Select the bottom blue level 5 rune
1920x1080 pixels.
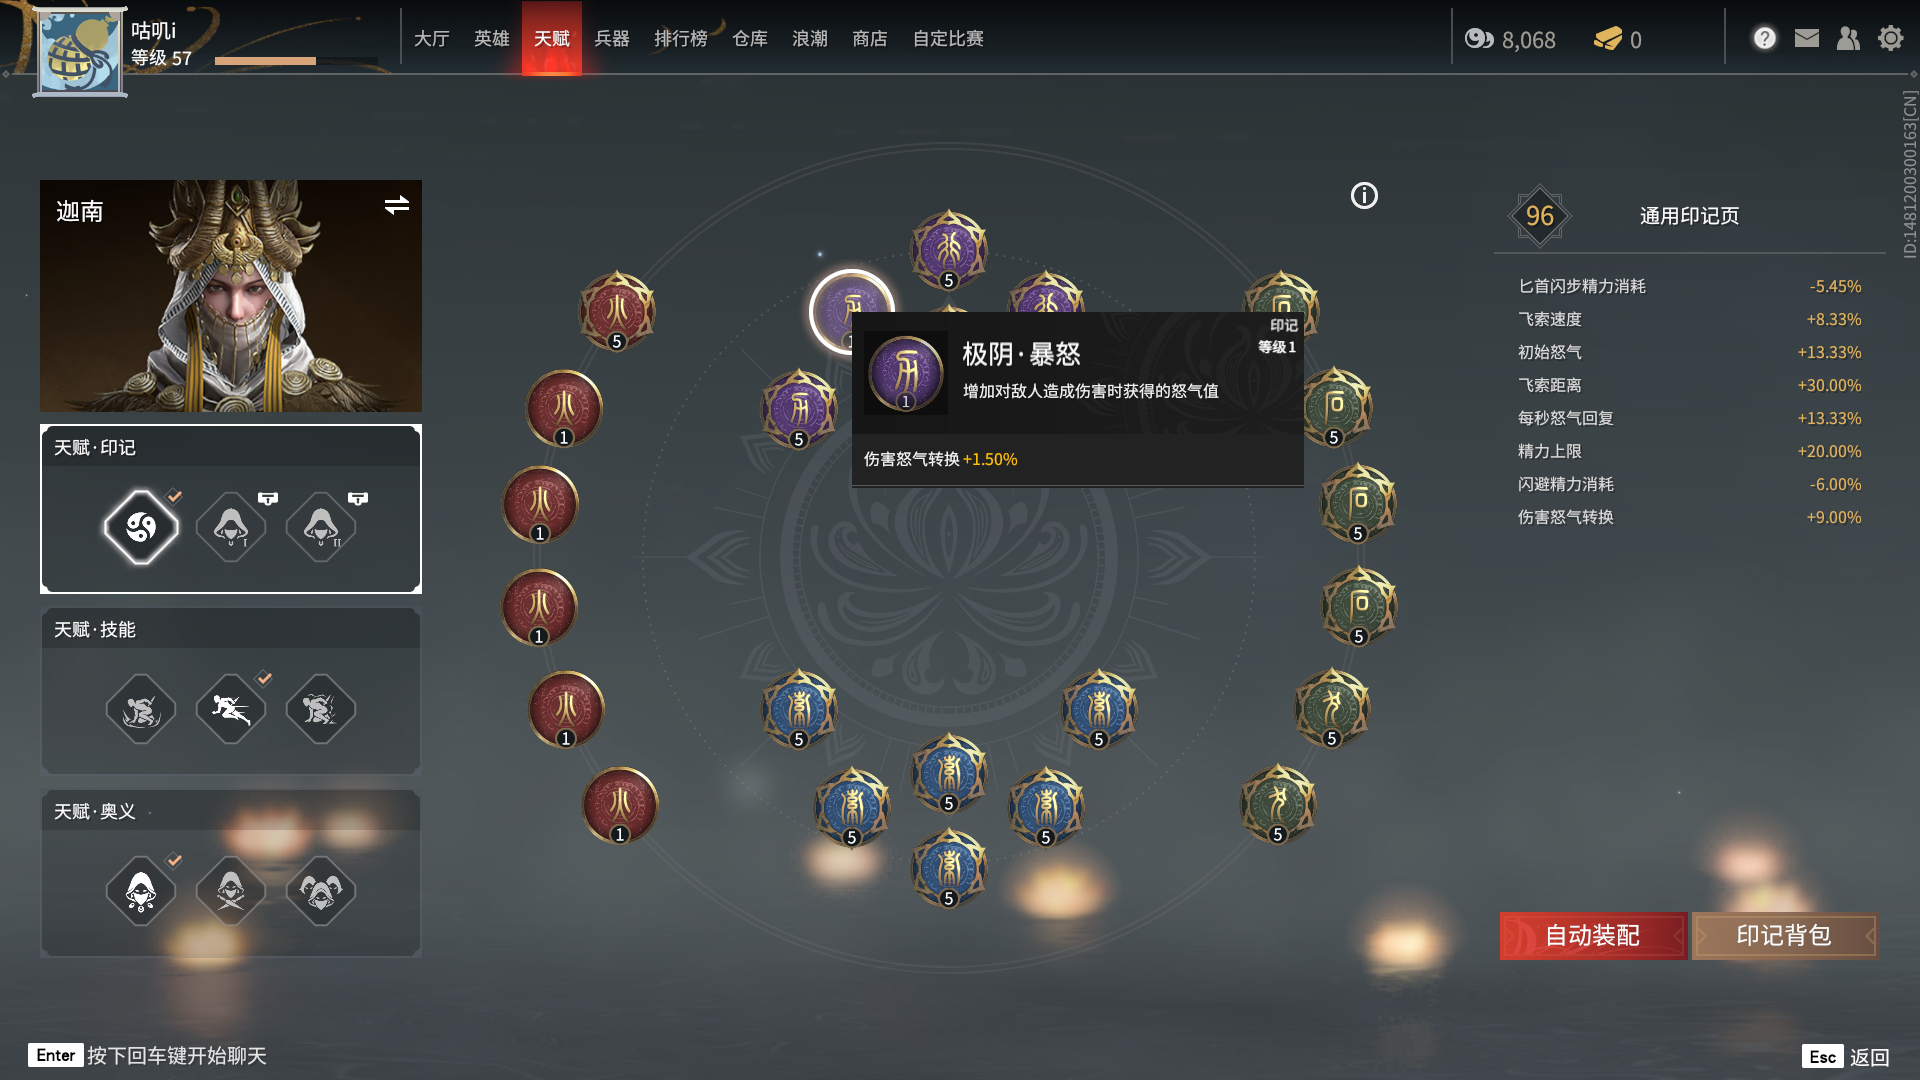point(949,868)
